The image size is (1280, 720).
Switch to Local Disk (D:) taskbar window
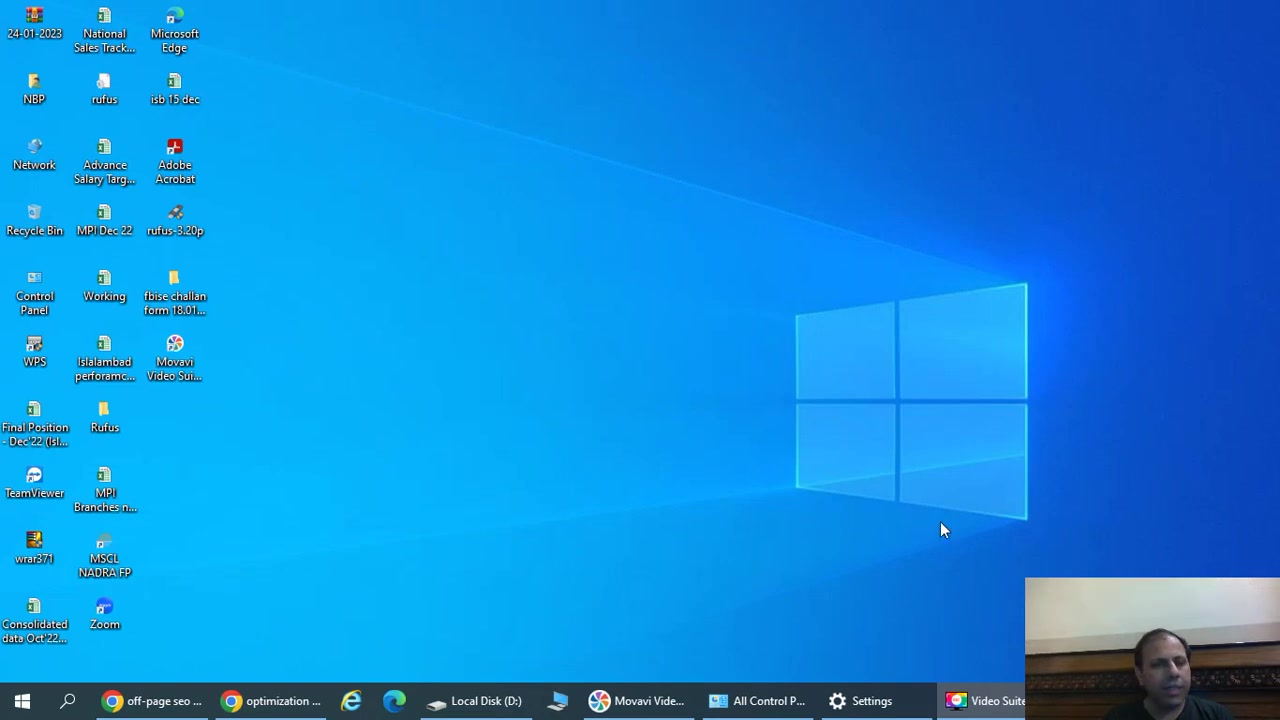pyautogui.click(x=475, y=701)
